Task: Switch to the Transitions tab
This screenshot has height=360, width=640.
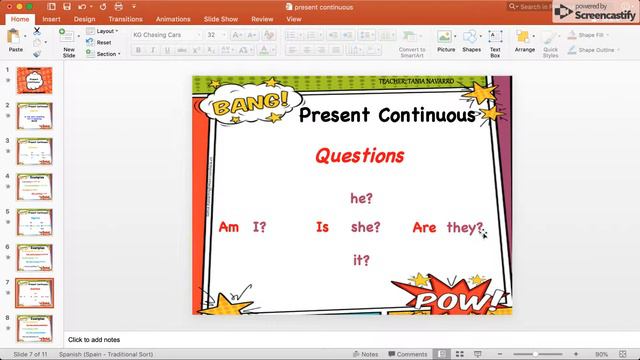Action: click(126, 19)
